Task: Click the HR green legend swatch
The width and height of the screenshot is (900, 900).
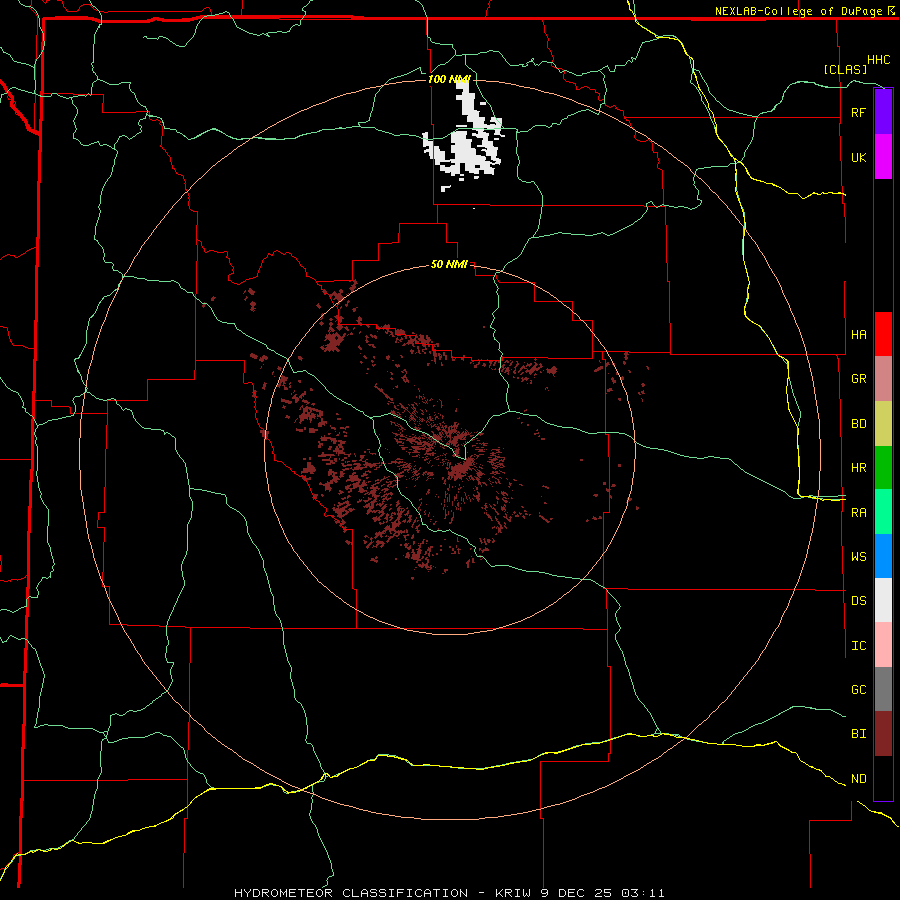Action: click(x=883, y=468)
